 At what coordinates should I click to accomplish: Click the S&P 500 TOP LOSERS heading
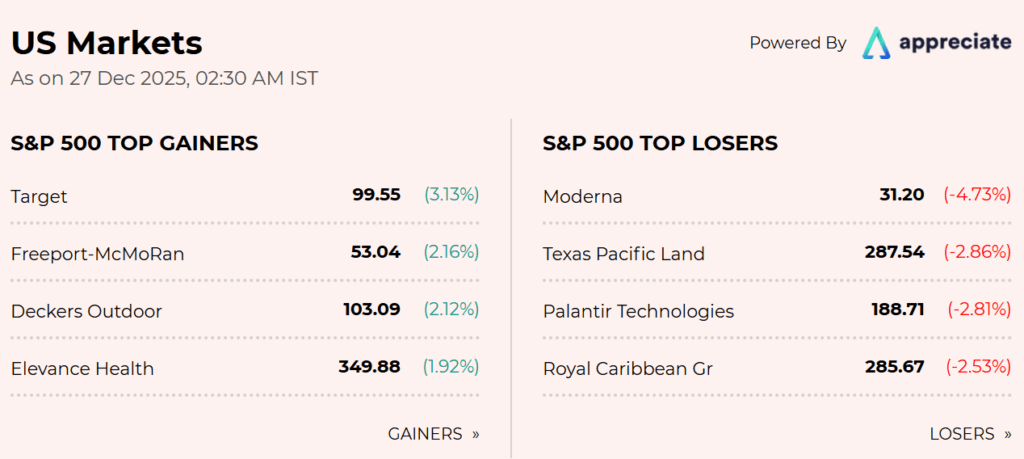(x=660, y=143)
